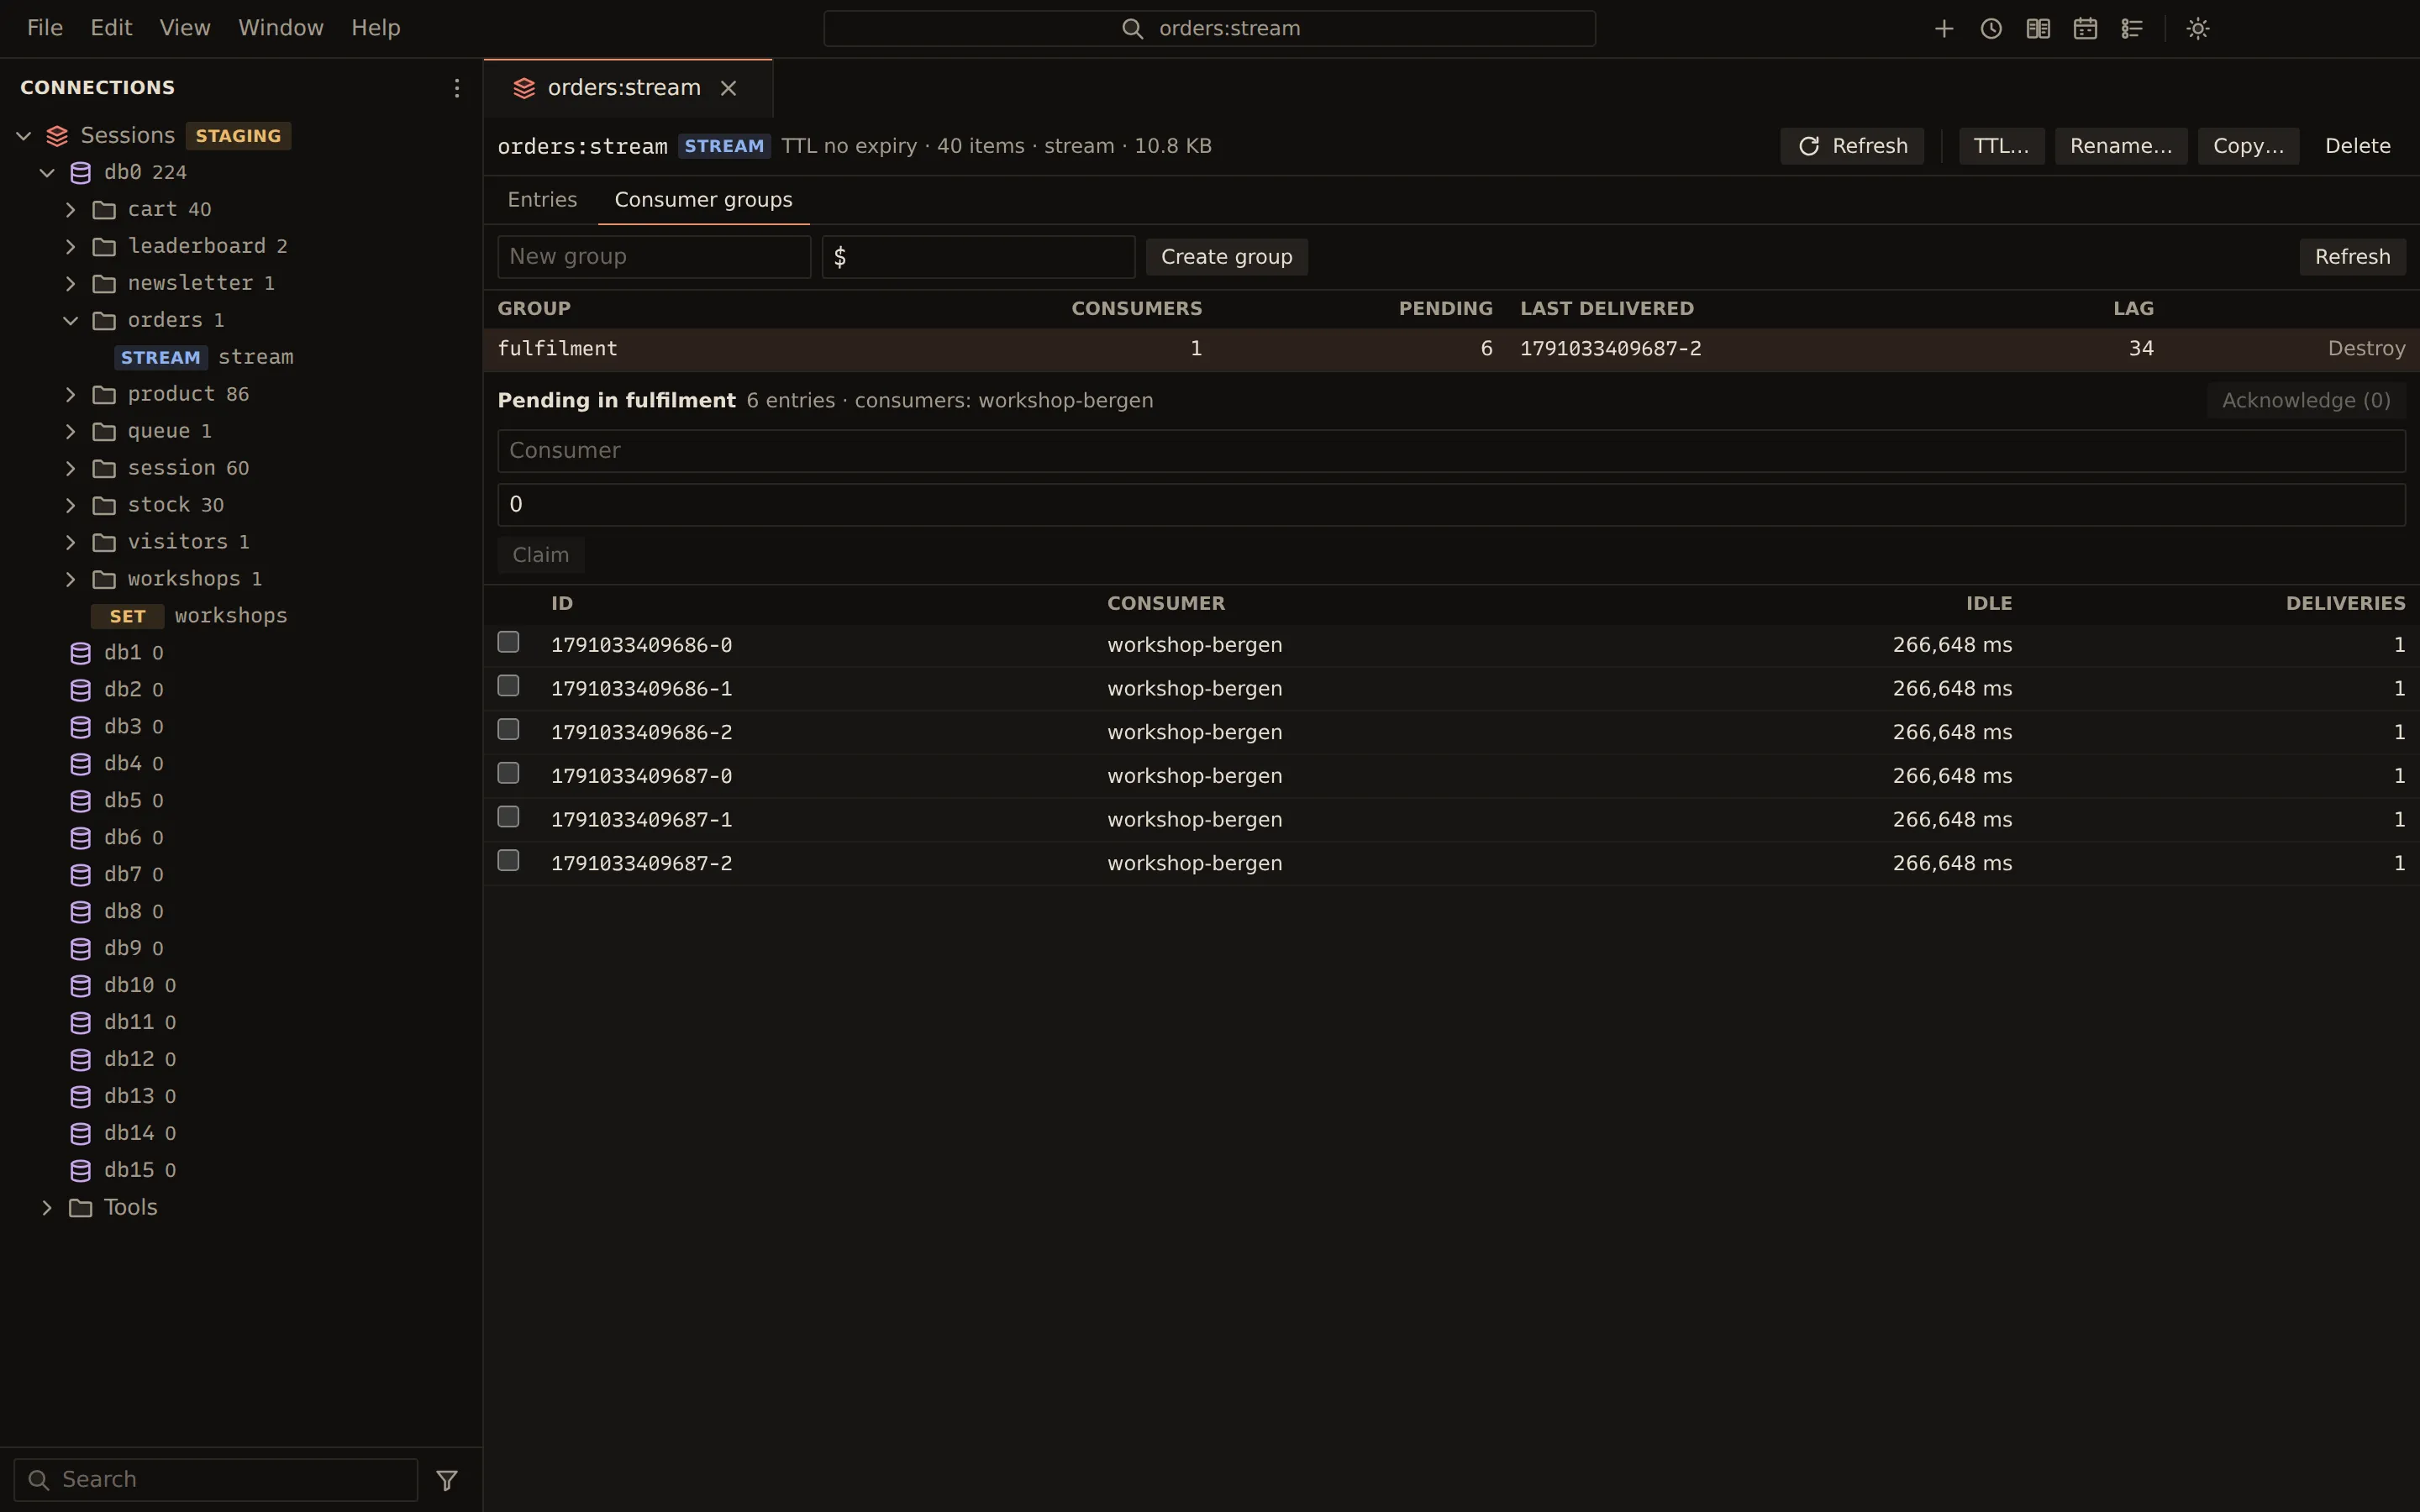The width and height of the screenshot is (2420, 1512).
Task: Collapse the orders folder chevron
Action: 71,320
